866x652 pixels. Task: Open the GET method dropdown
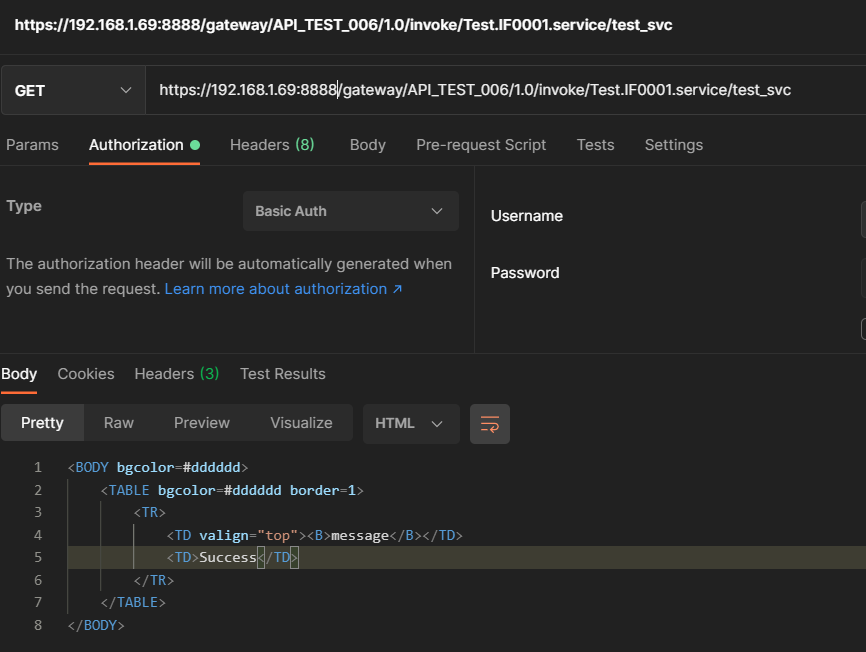click(73, 90)
